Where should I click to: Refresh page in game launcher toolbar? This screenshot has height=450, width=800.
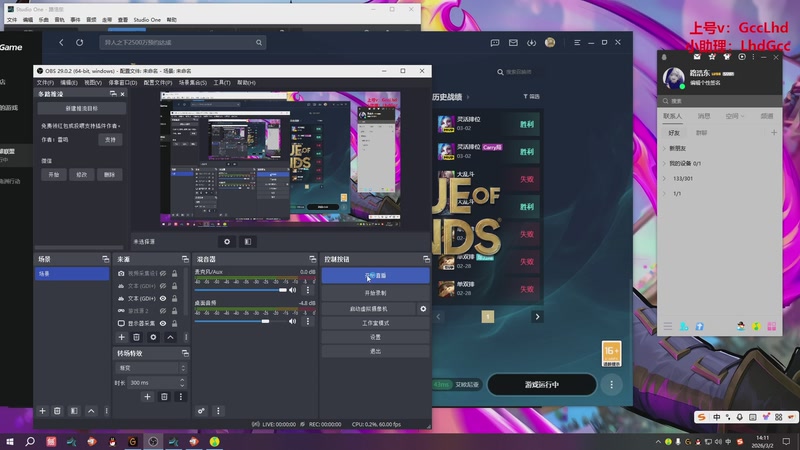[80, 42]
